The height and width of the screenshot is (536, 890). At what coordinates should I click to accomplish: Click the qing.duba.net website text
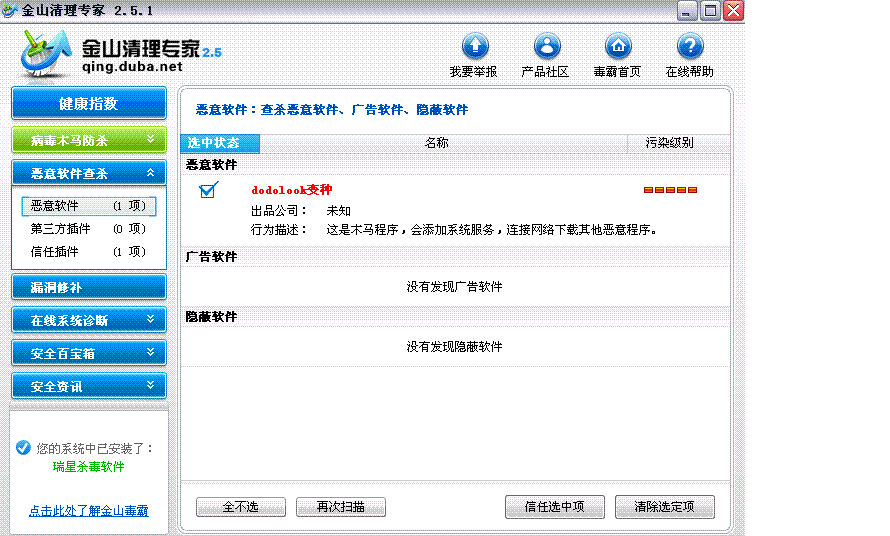132,66
